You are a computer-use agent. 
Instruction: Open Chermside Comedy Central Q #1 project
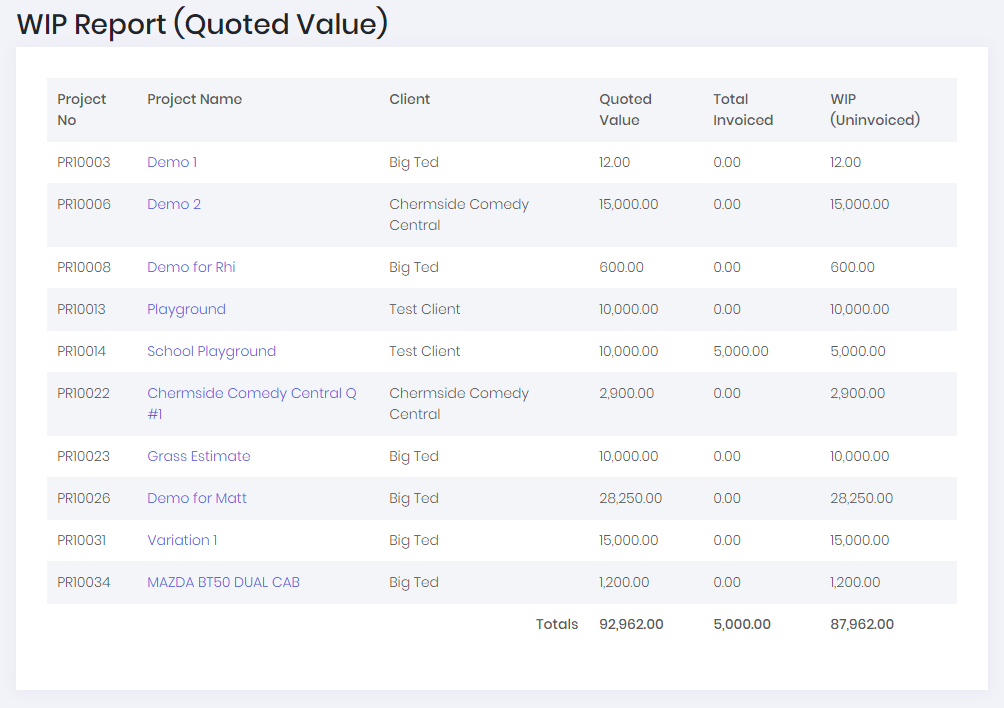(x=252, y=403)
